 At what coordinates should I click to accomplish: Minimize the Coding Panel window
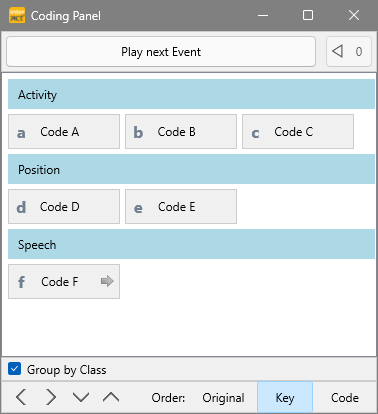[263, 15]
